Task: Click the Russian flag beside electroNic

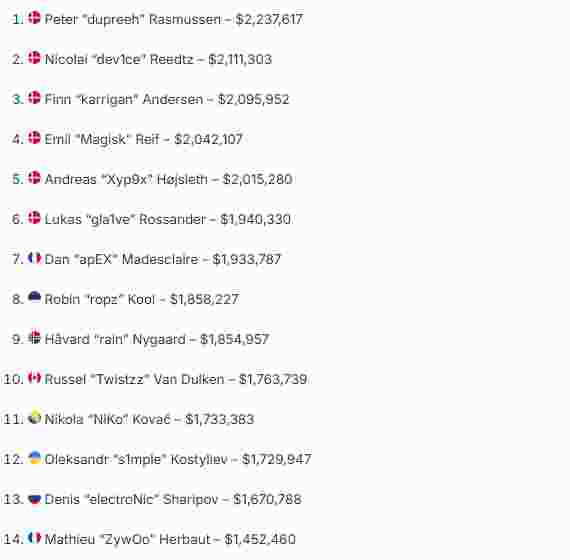Action: pos(35,498)
